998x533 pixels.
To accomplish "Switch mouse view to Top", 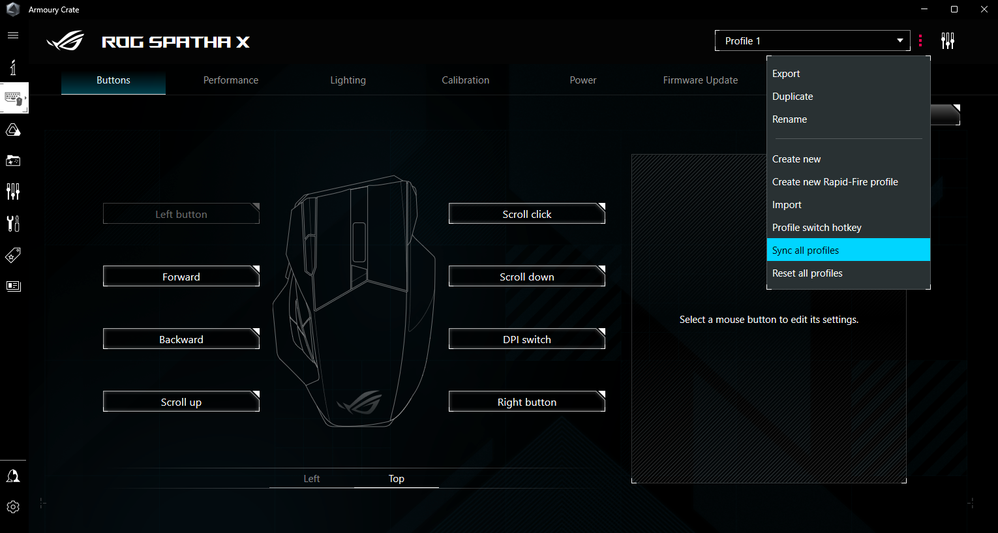I will tap(397, 479).
